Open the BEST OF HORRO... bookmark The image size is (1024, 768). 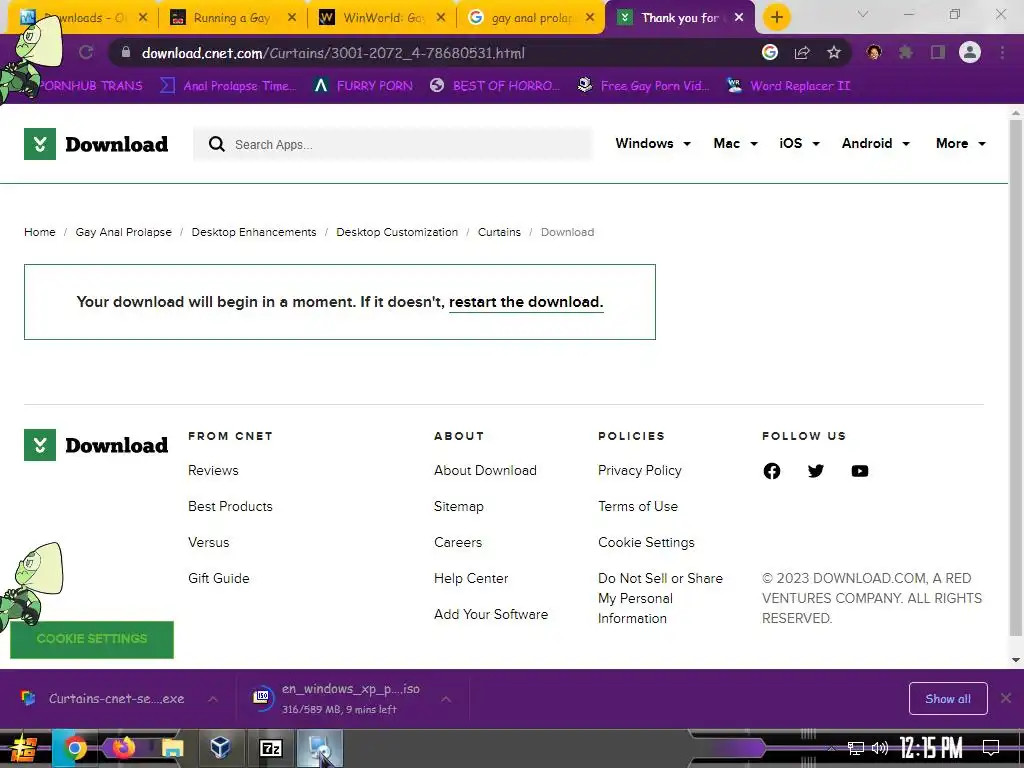click(495, 86)
